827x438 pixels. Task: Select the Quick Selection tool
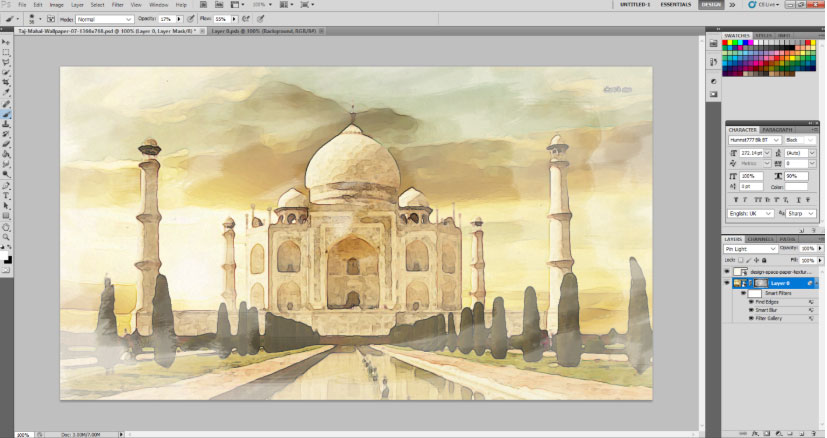pos(6,73)
